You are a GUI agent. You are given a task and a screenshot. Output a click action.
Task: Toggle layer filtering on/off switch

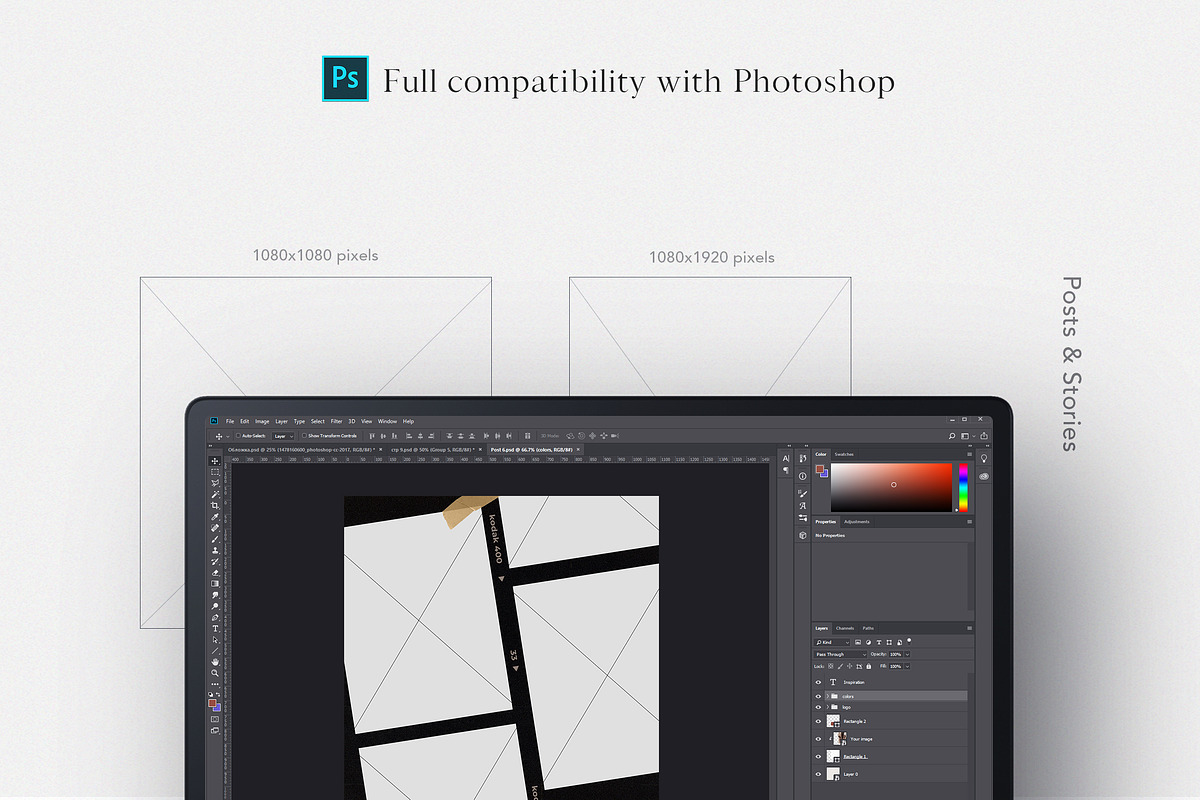(909, 640)
